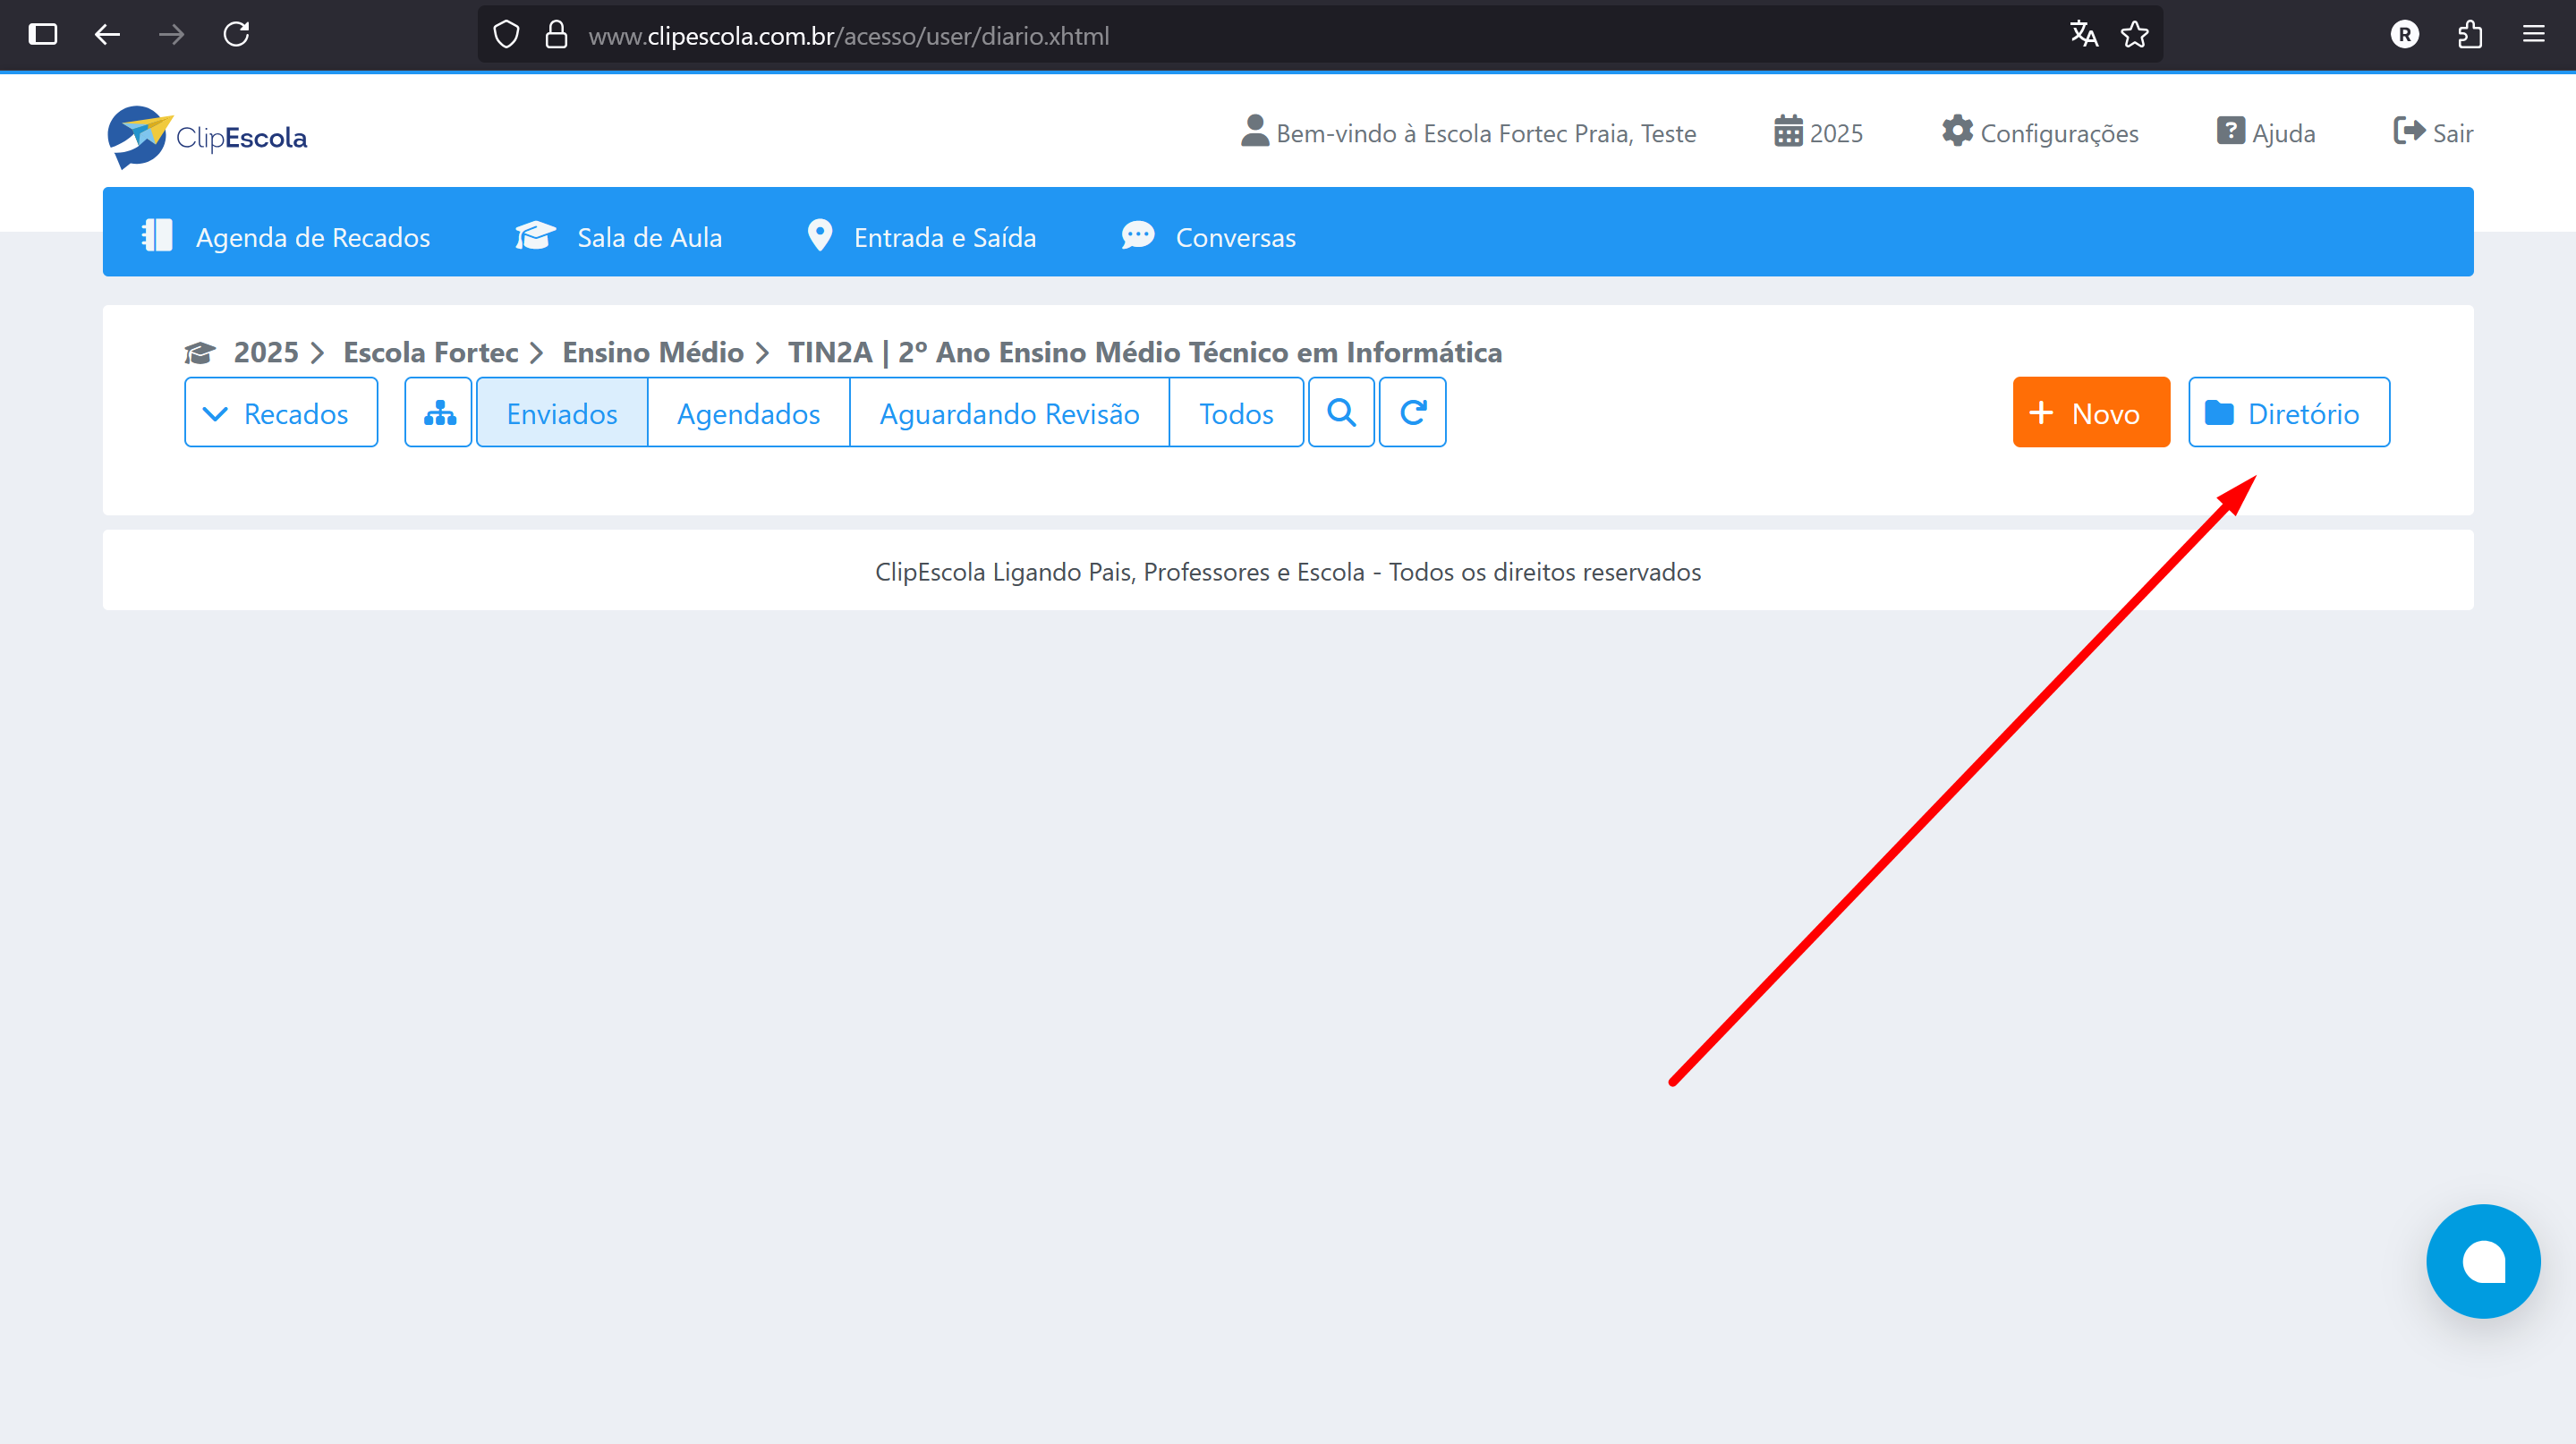The width and height of the screenshot is (2576, 1444).
Task: Open Sala de Aula menu
Action: tap(619, 237)
